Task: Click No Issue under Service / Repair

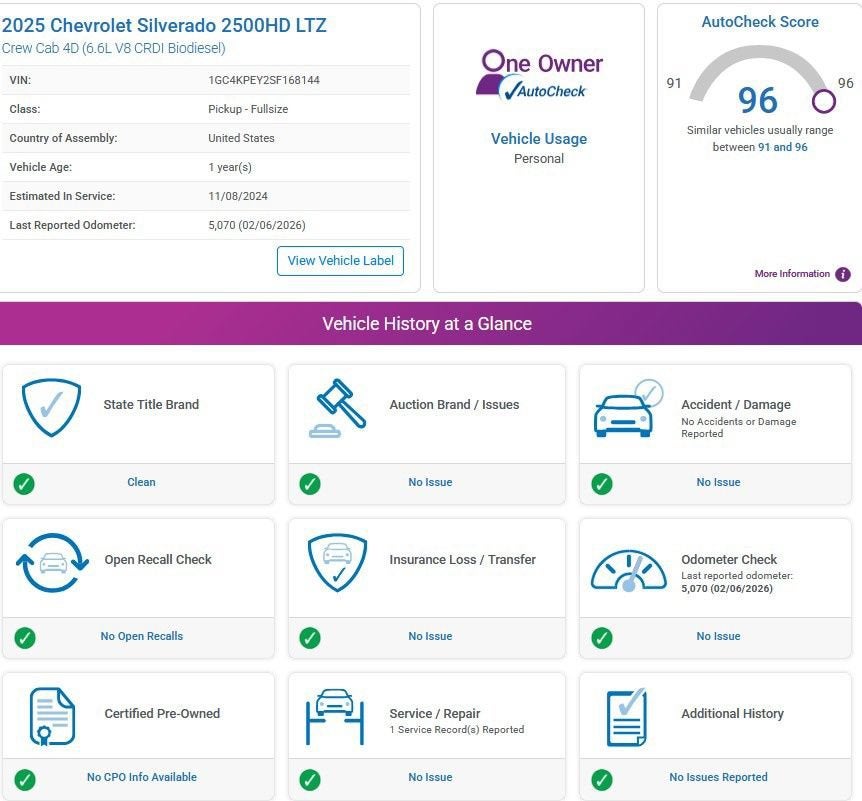Action: click(430, 777)
